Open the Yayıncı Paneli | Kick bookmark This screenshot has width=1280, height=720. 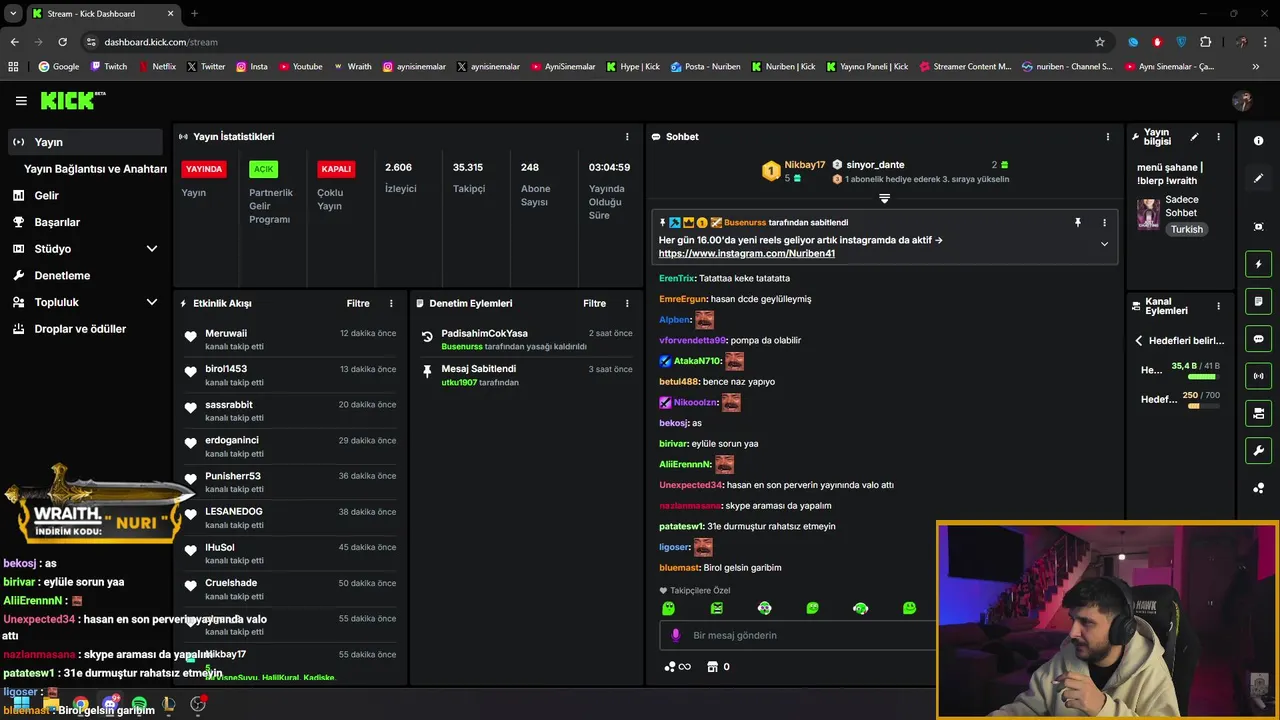coord(867,67)
